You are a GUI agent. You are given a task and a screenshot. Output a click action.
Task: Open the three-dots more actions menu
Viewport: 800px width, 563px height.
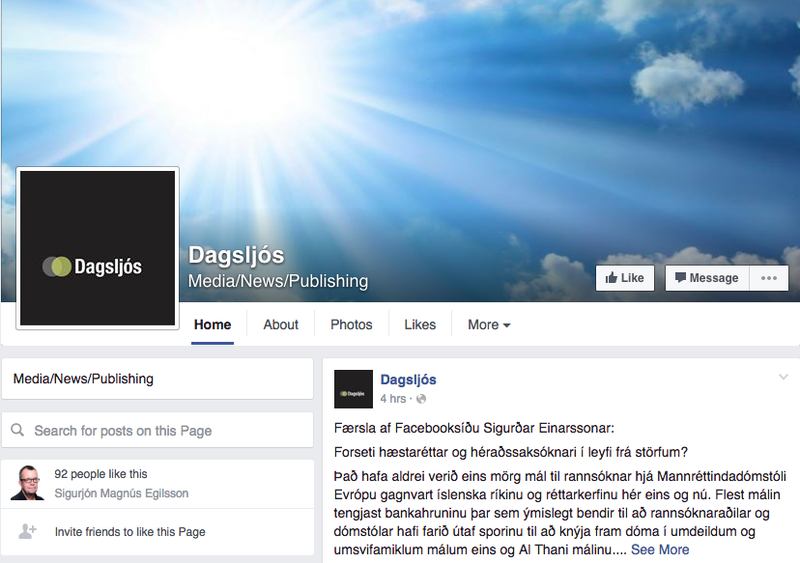(769, 278)
